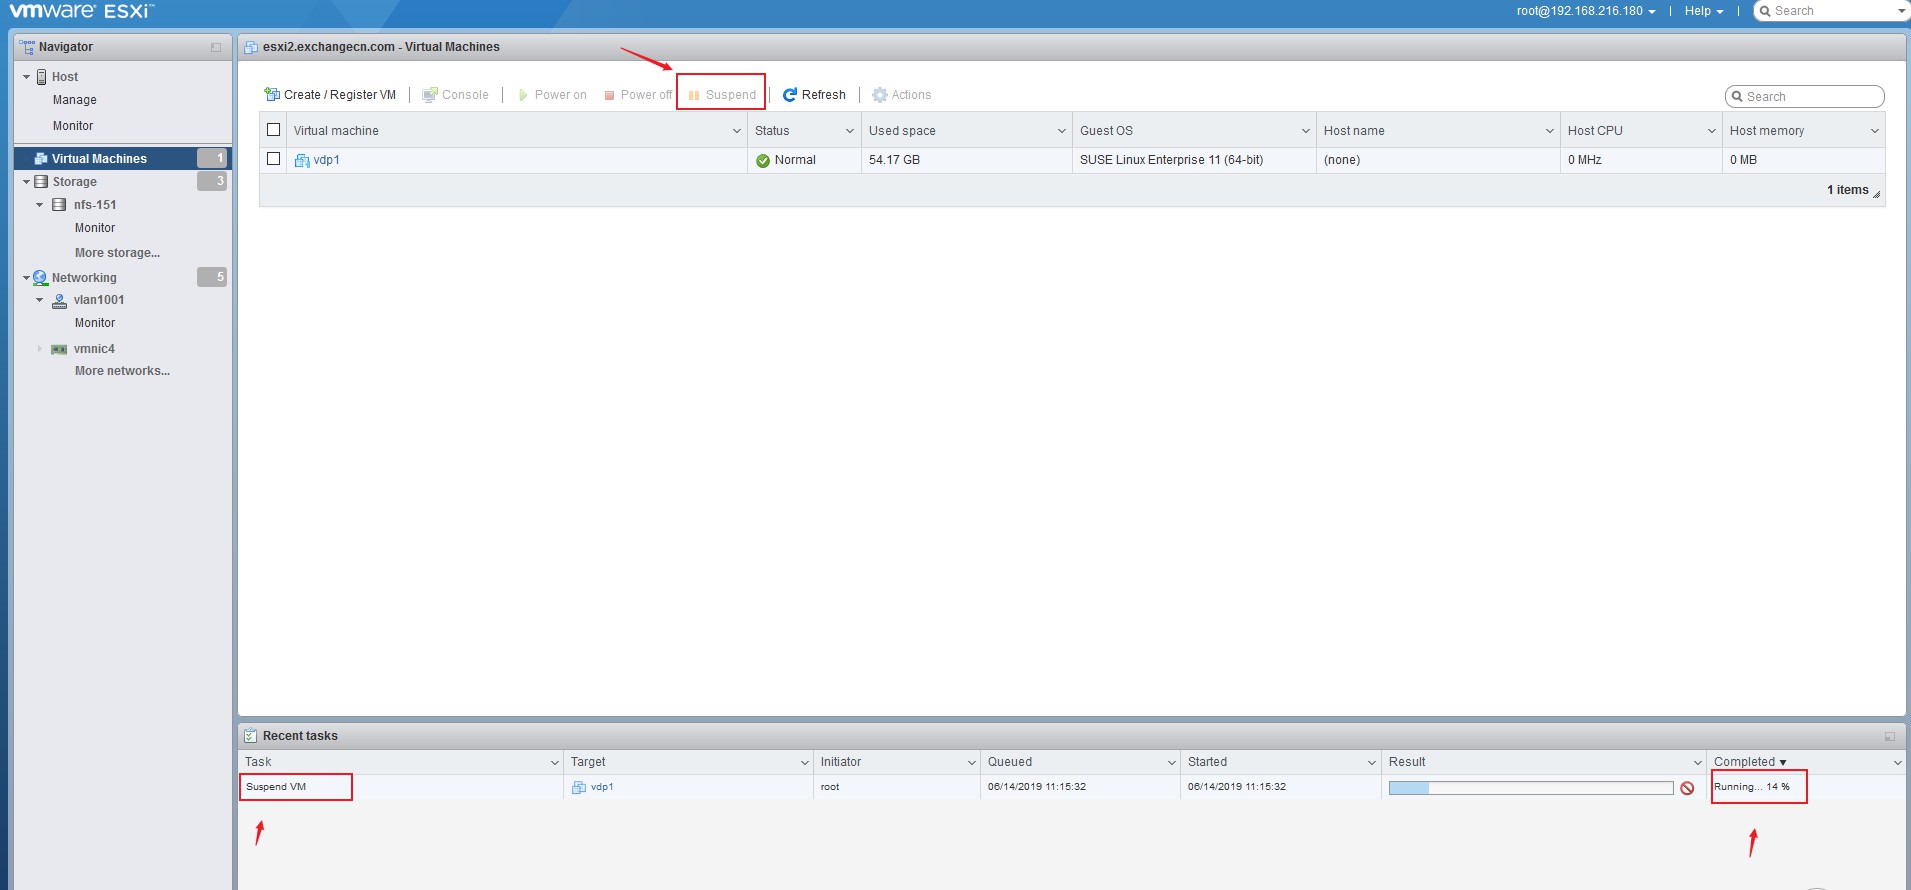Click the vdp1 VM icon in table
1911x890 pixels.
[x=302, y=160]
